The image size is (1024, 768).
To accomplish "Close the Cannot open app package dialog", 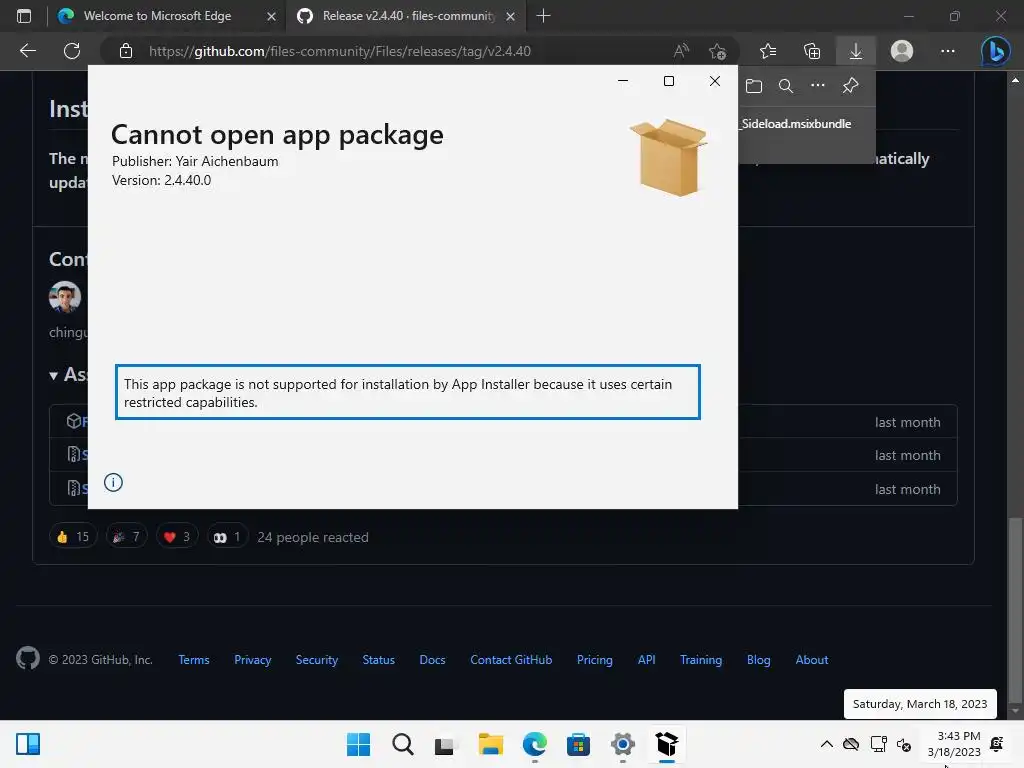I will tap(715, 81).
